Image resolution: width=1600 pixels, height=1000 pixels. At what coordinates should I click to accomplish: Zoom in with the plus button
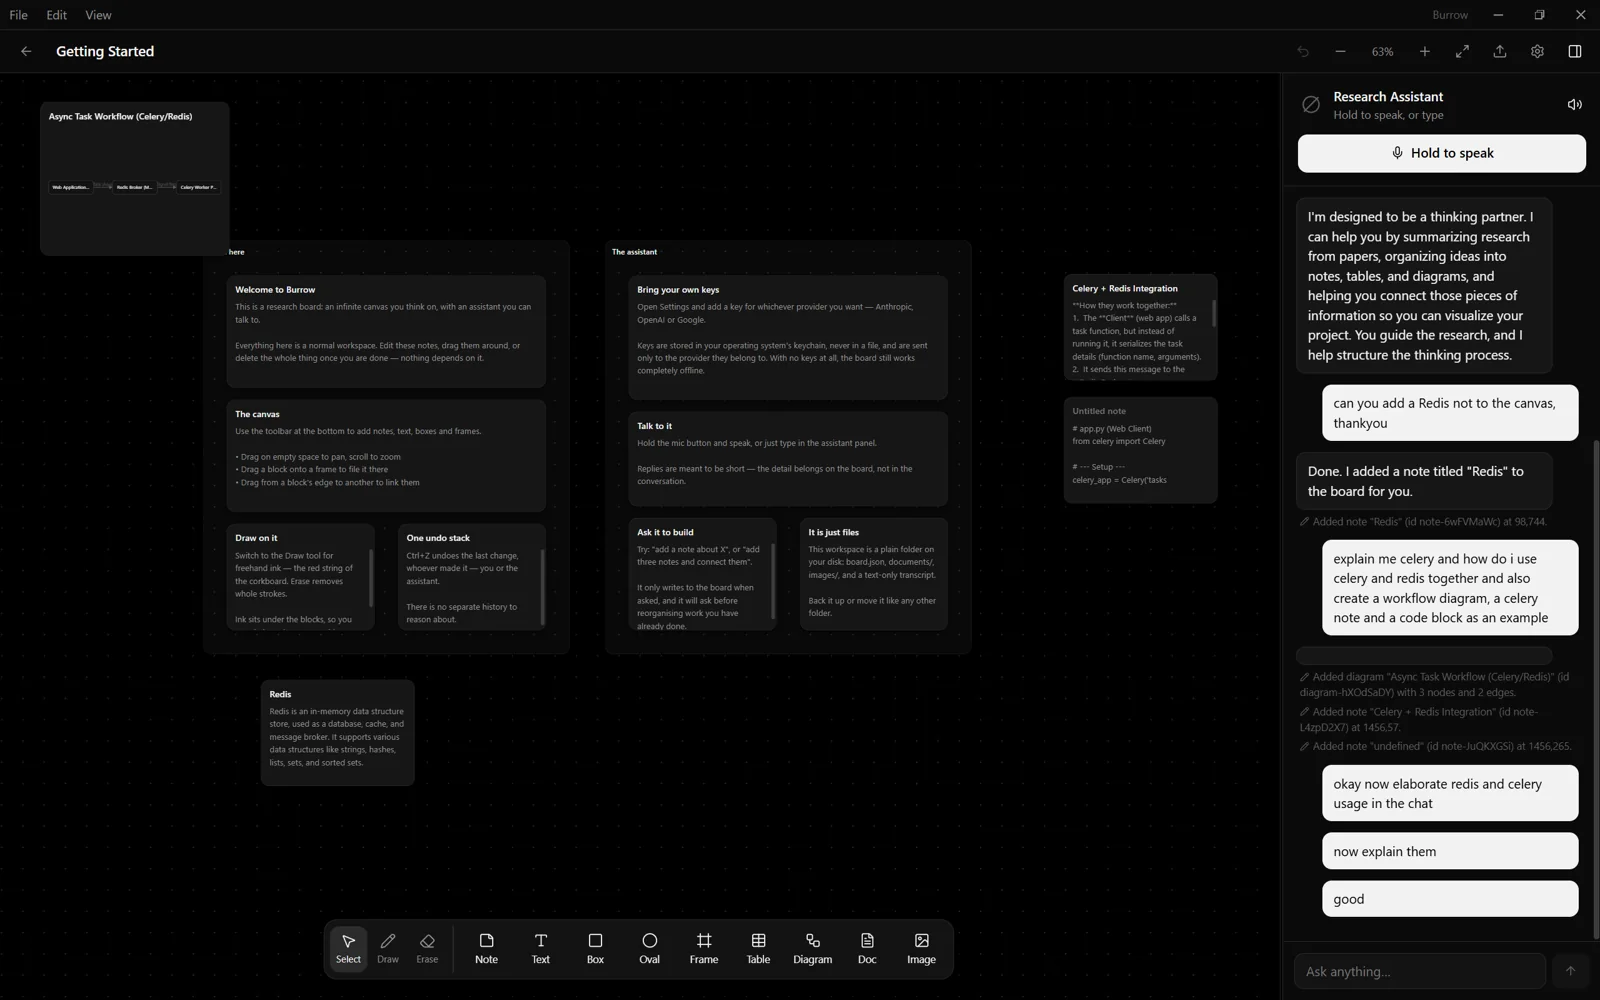[x=1424, y=51]
